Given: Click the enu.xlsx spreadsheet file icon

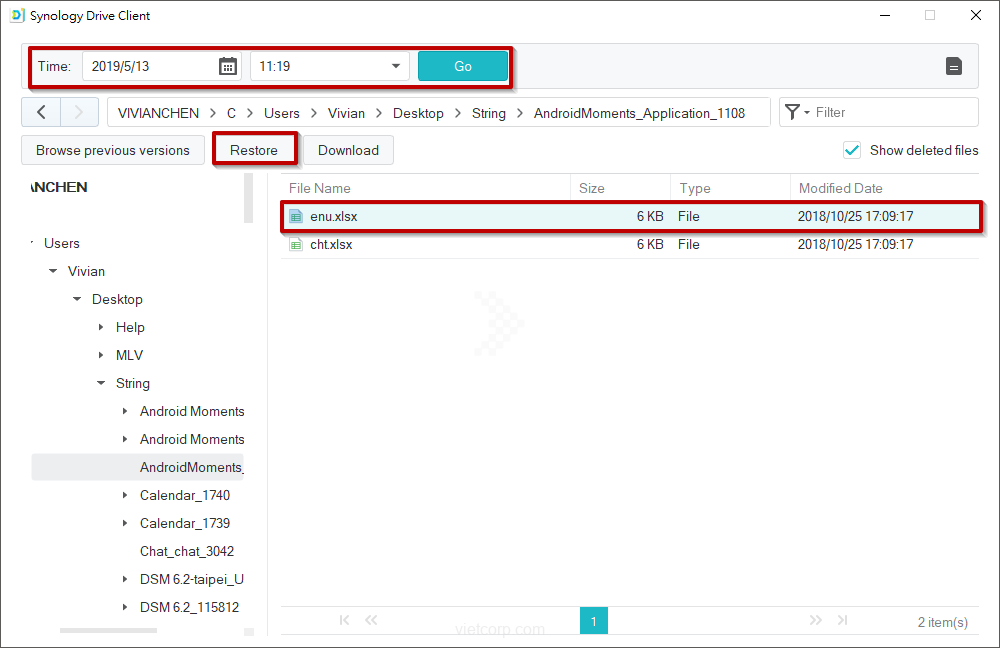Looking at the screenshot, I should (296, 216).
